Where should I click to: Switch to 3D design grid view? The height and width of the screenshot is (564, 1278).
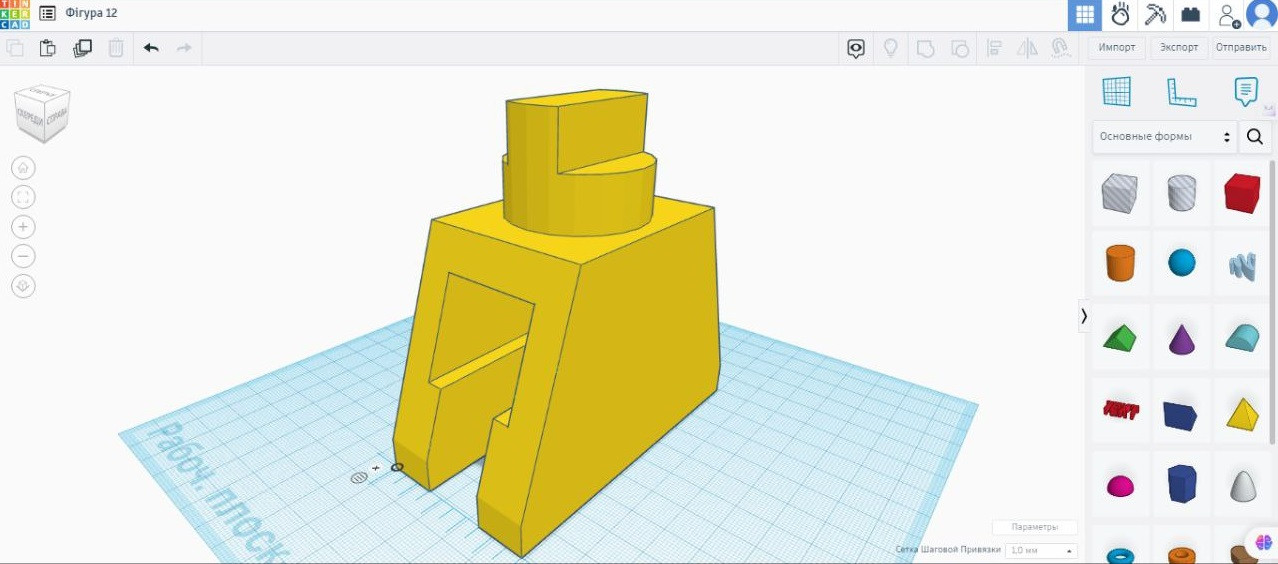coord(1085,15)
